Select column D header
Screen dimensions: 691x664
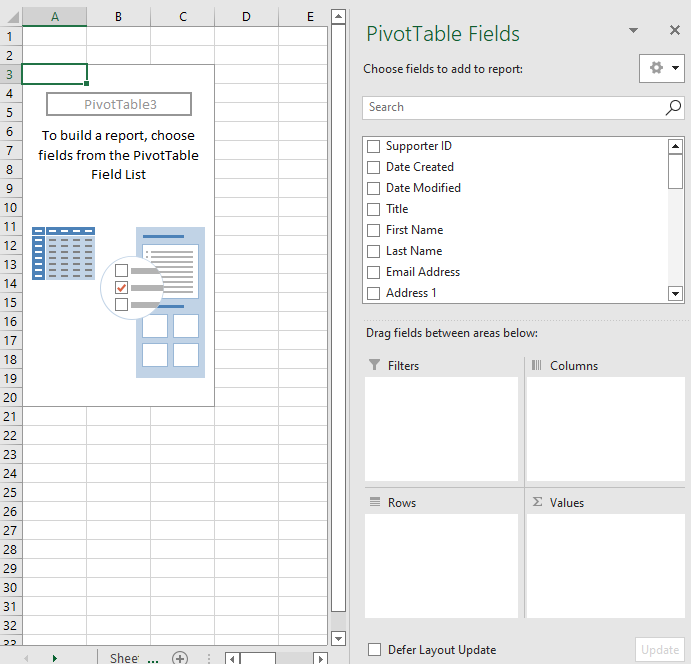pos(246,17)
